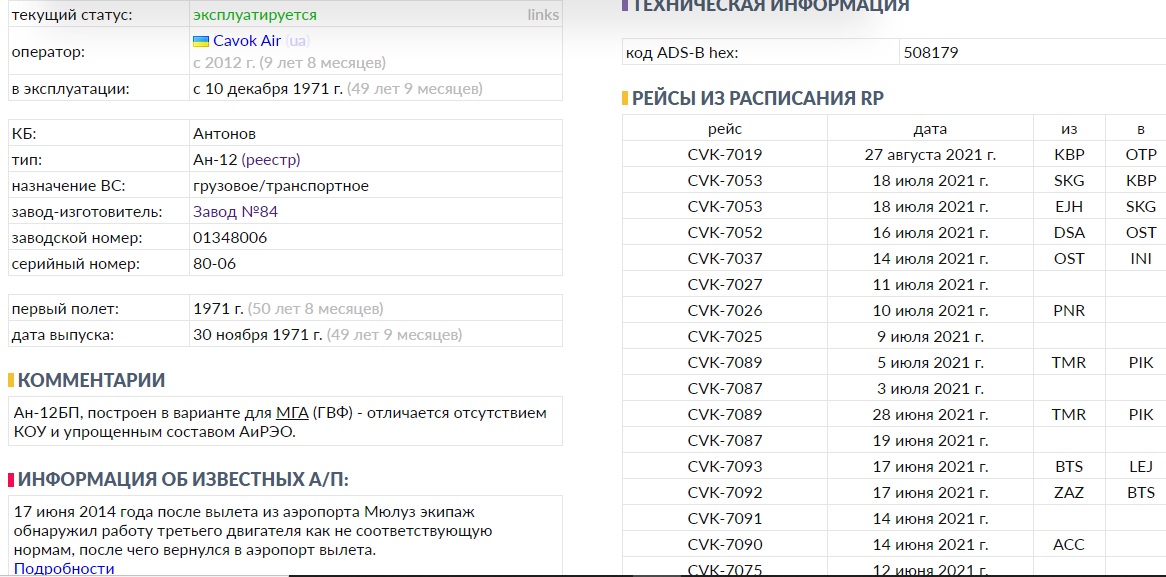Open the Подробности incident details link

click(64, 569)
